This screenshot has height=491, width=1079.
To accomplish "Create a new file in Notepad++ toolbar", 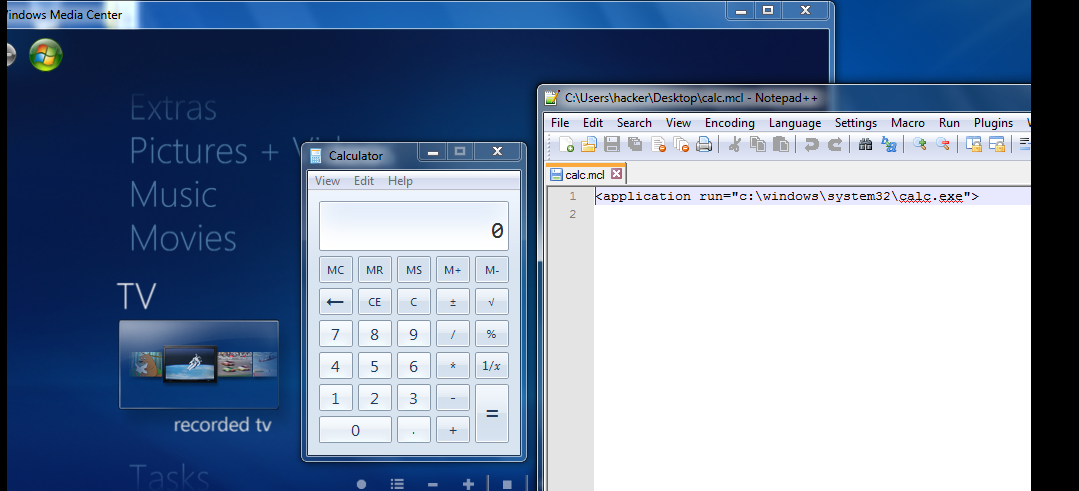I will 566,144.
